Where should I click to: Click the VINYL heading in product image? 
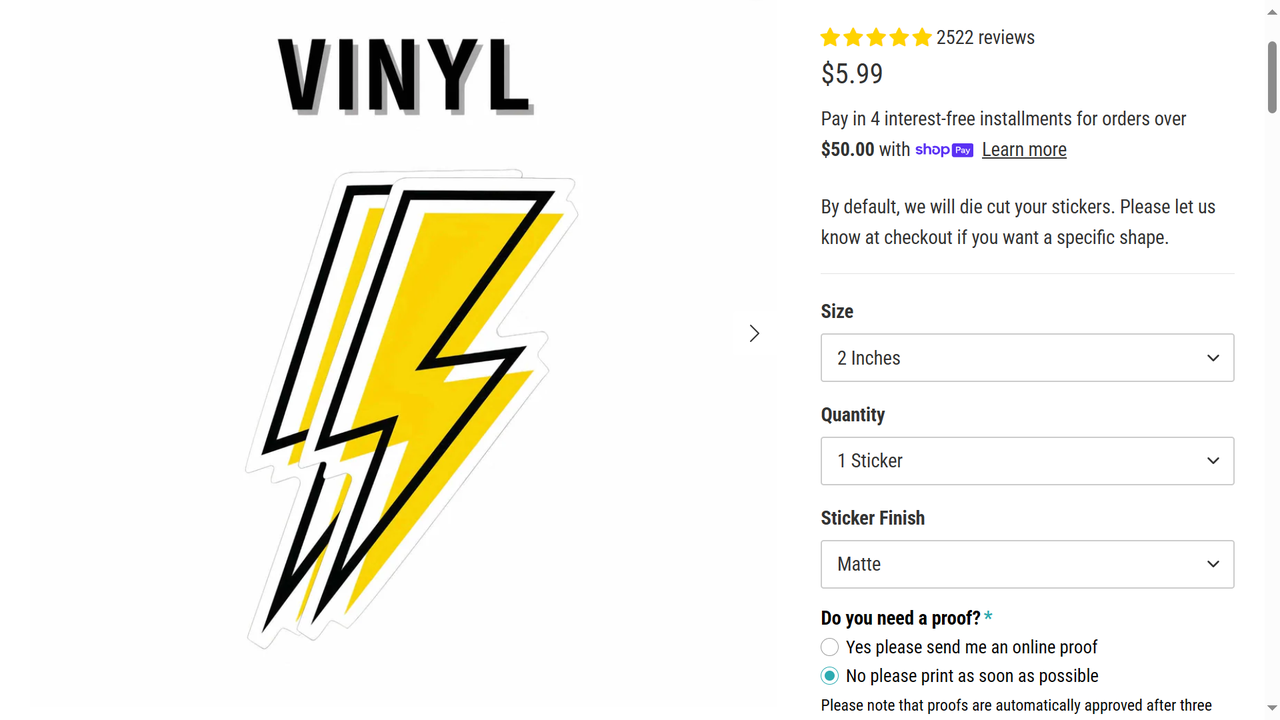click(404, 78)
